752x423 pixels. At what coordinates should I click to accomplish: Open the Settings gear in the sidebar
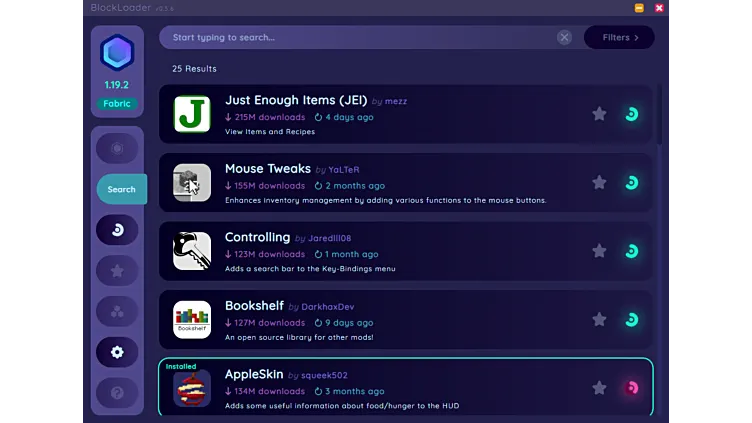[x=117, y=352]
